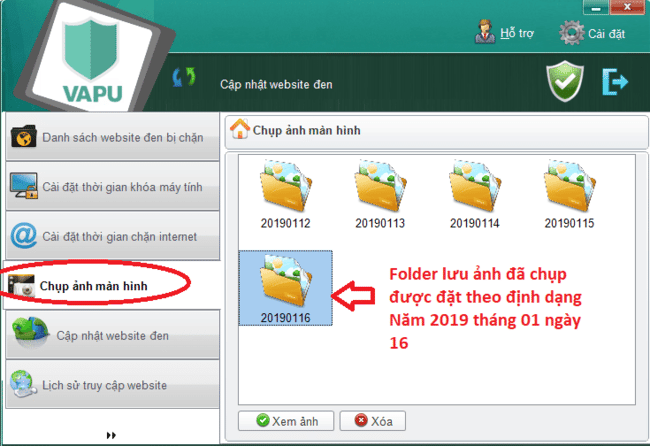The width and height of the screenshot is (650, 446).
Task: Select folder 20190115
Action: [x=569, y=197]
